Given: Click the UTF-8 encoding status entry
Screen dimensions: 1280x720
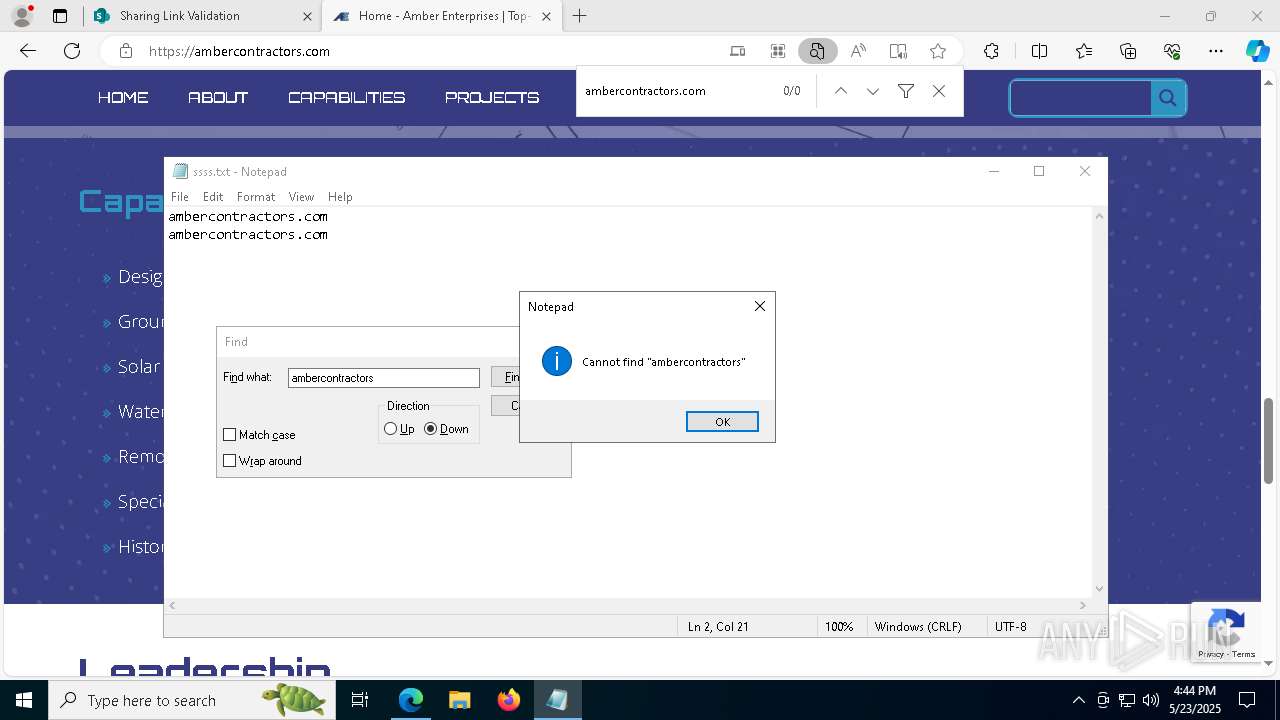Looking at the screenshot, I should 1011,627.
